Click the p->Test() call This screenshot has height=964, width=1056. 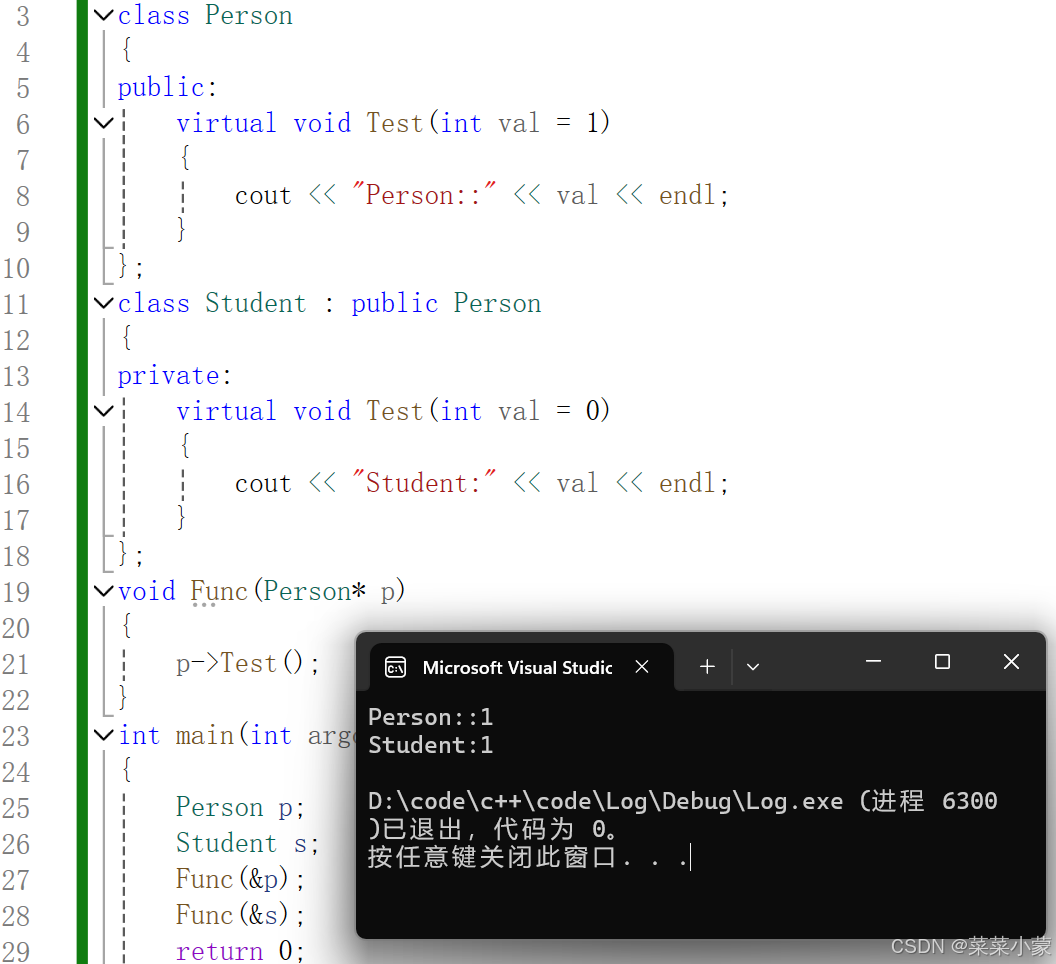pos(247,664)
